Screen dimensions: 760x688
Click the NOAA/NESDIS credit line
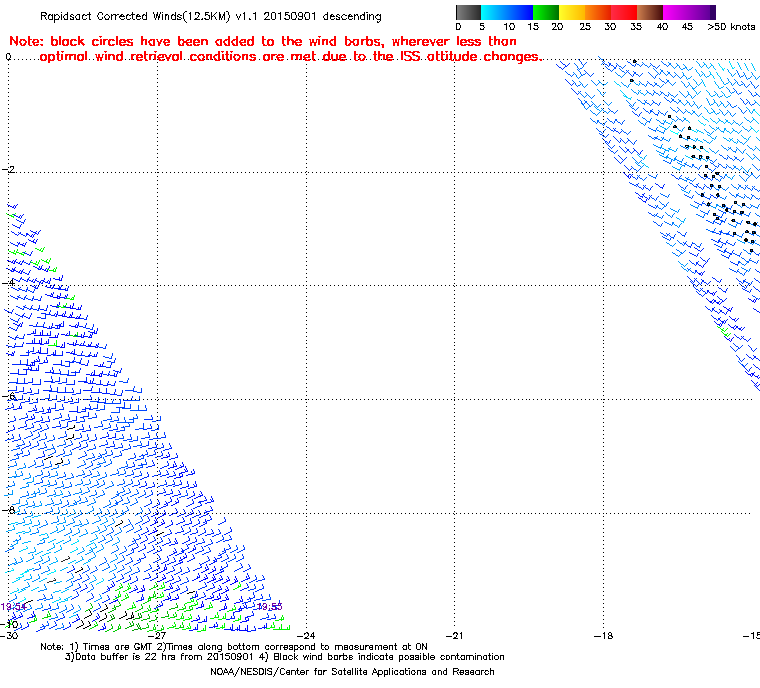[352, 672]
